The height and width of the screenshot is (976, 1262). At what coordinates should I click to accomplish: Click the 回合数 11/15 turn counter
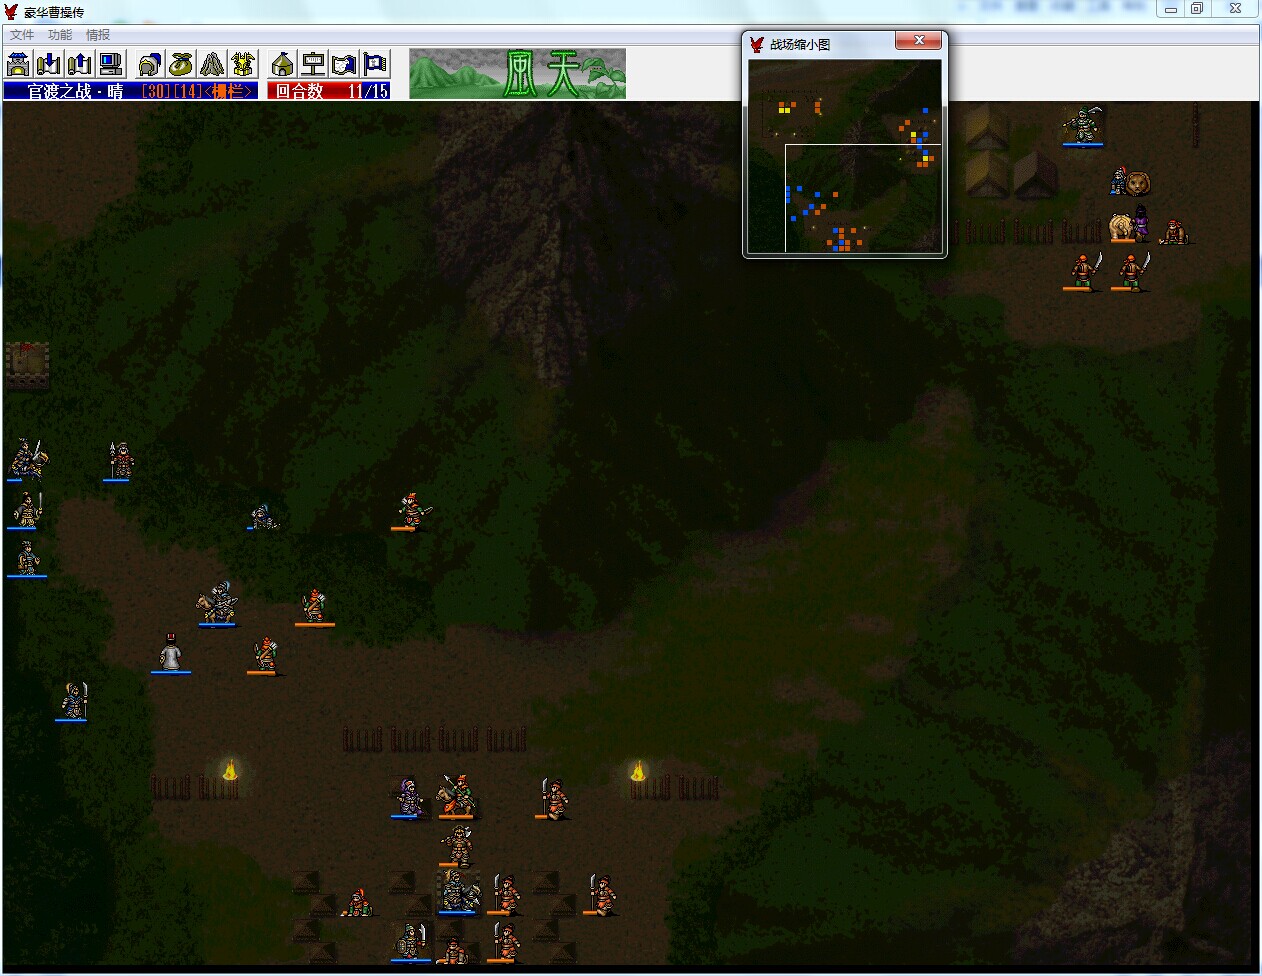[329, 91]
